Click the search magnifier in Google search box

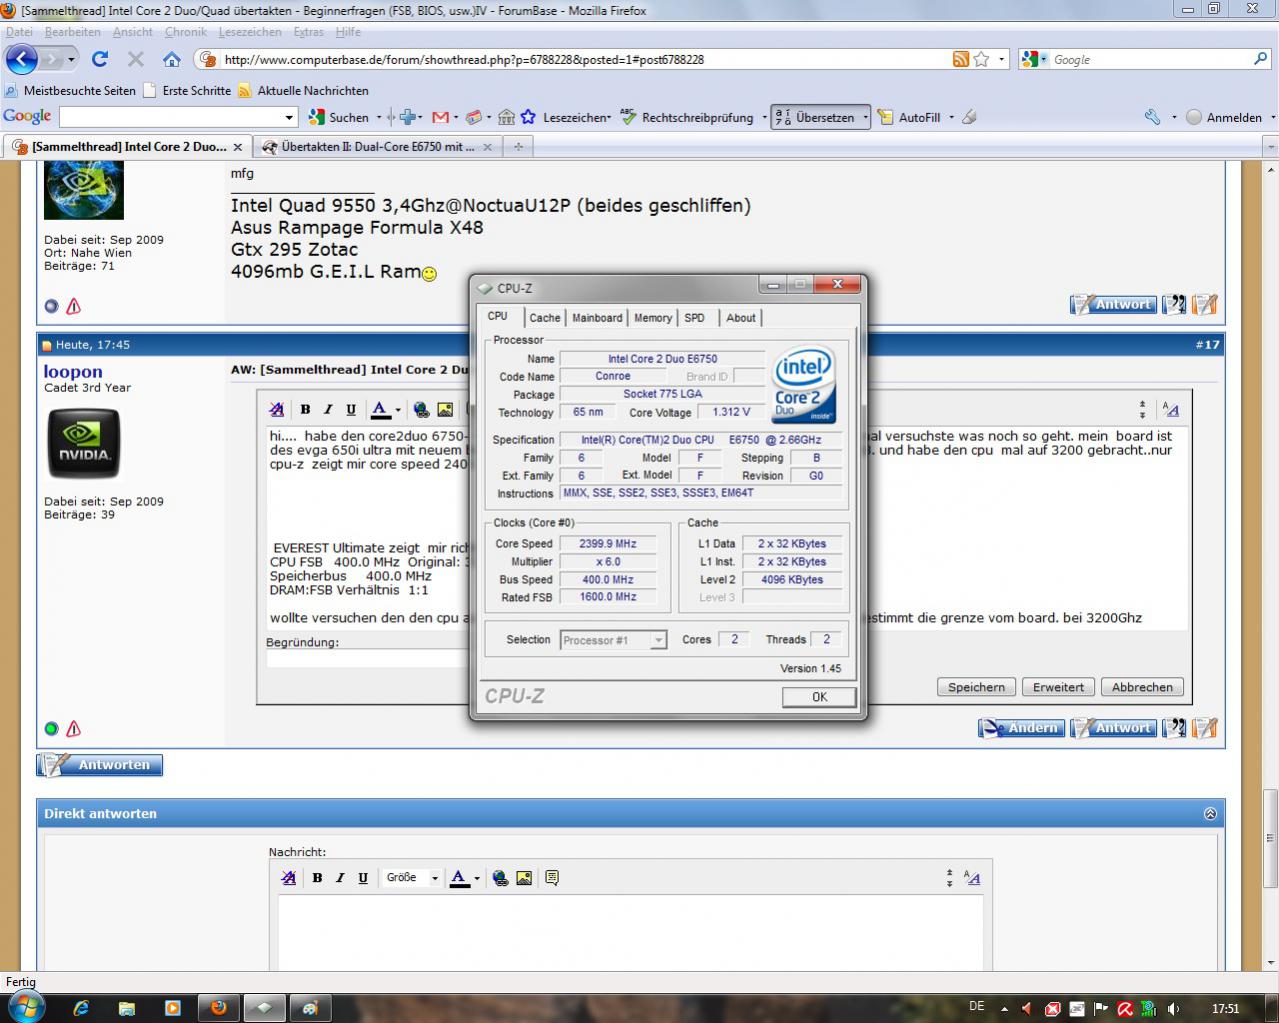point(1260,59)
